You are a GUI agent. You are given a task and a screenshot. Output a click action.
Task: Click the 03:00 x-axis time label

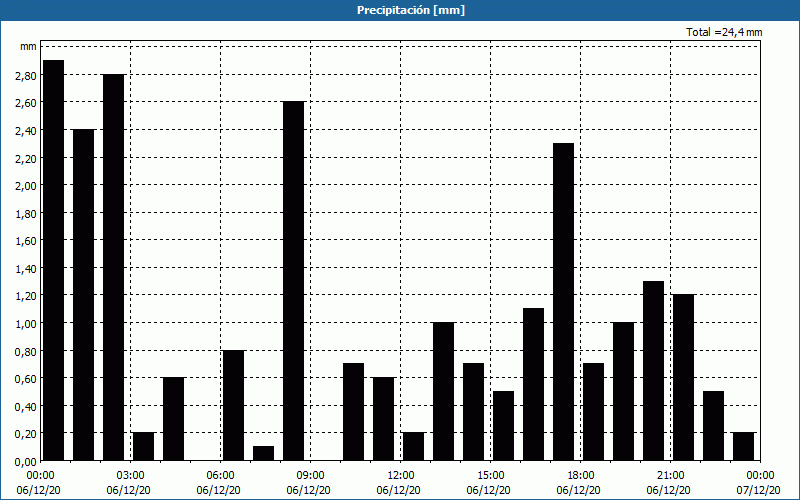131,476
